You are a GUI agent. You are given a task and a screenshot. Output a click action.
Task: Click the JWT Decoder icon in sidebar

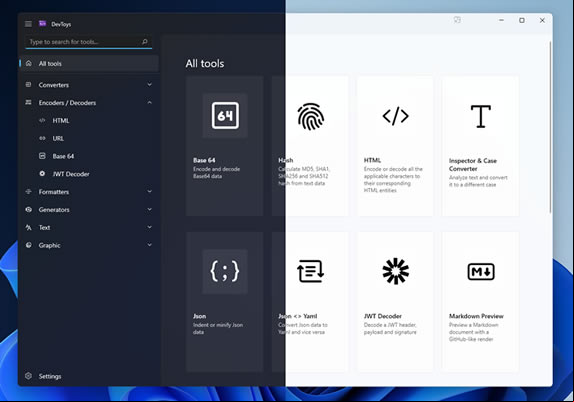click(x=42, y=174)
